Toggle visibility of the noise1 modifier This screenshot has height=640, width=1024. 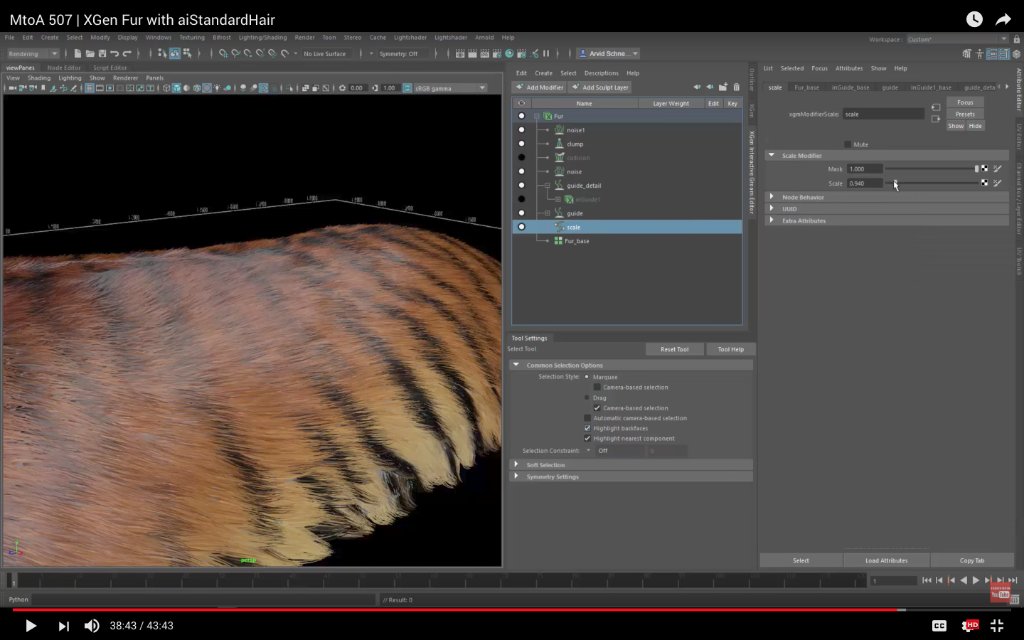click(x=521, y=130)
